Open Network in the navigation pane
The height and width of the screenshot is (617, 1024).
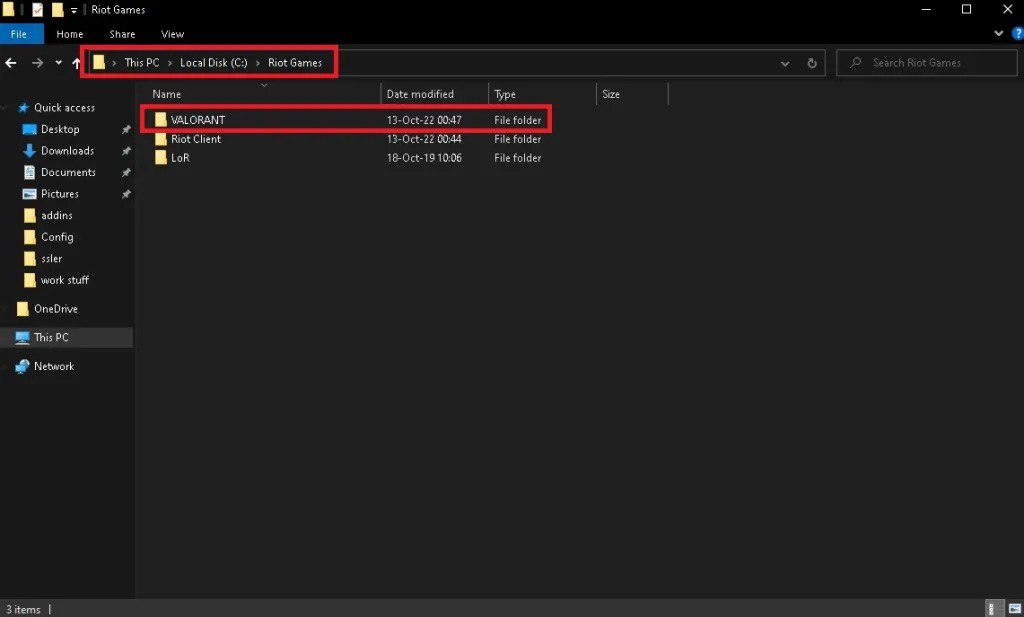54,366
